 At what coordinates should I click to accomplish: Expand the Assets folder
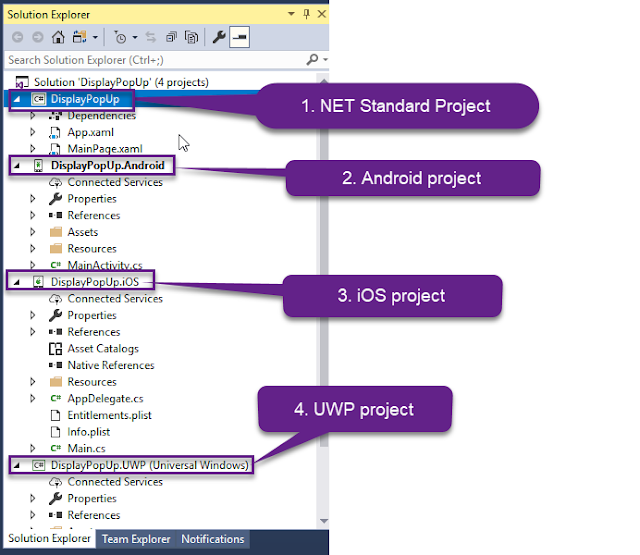coord(33,232)
